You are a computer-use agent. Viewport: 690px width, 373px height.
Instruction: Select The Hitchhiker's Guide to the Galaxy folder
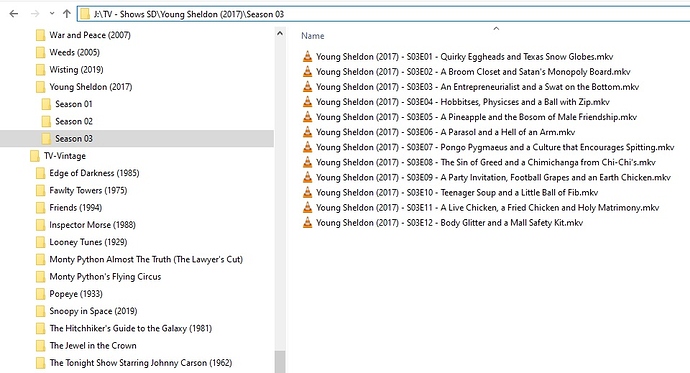(131, 328)
